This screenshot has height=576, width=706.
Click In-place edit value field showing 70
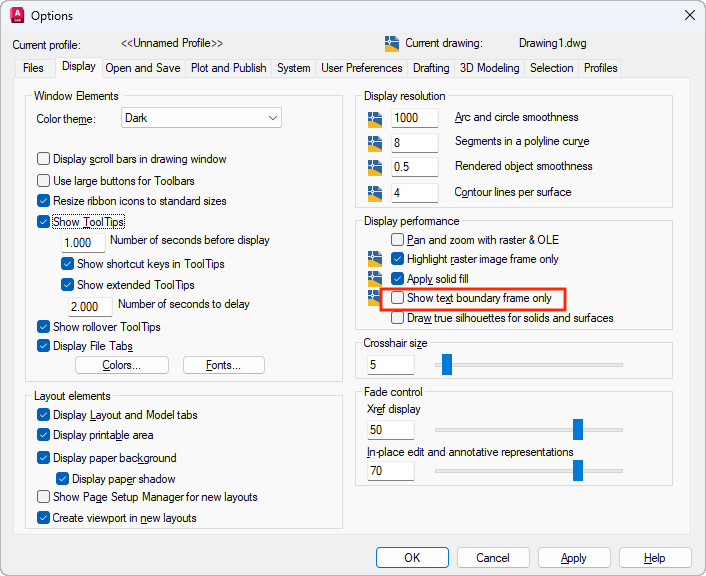(x=391, y=471)
